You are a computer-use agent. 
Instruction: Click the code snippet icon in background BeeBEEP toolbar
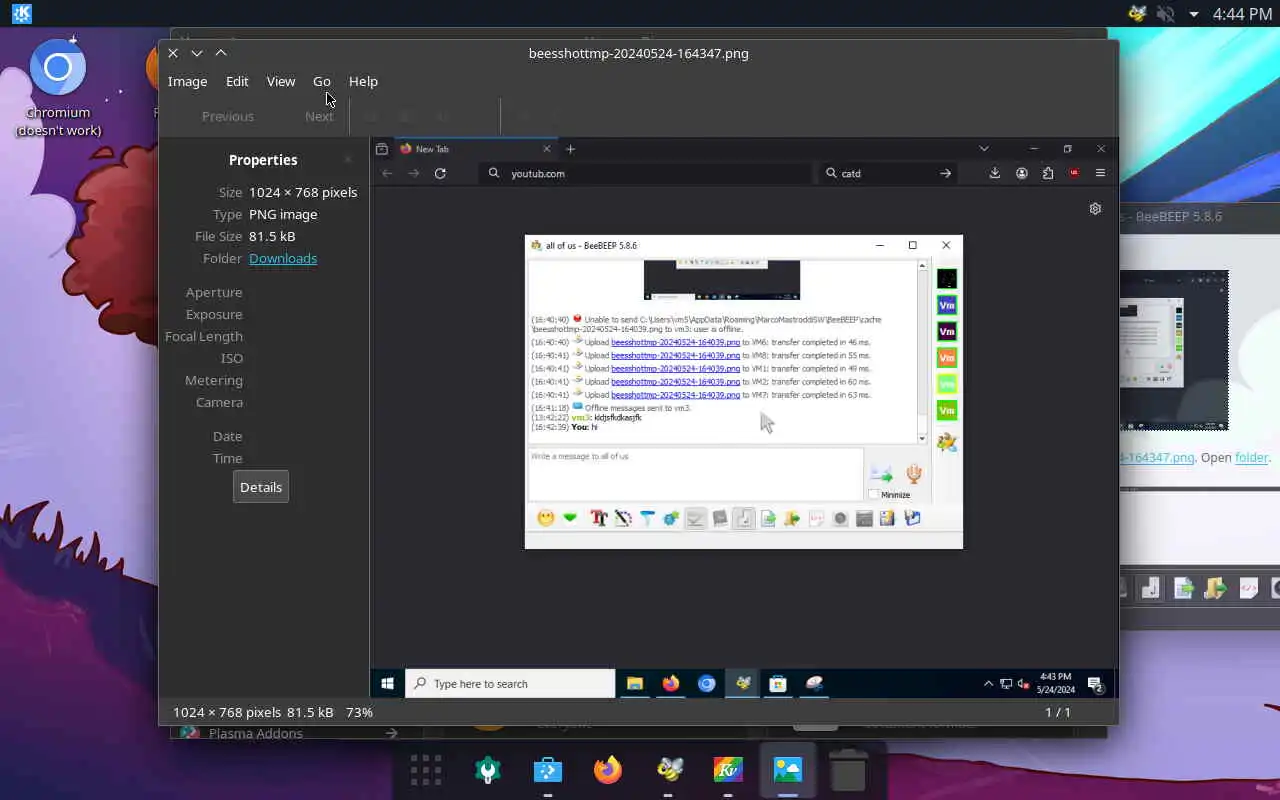point(1248,588)
